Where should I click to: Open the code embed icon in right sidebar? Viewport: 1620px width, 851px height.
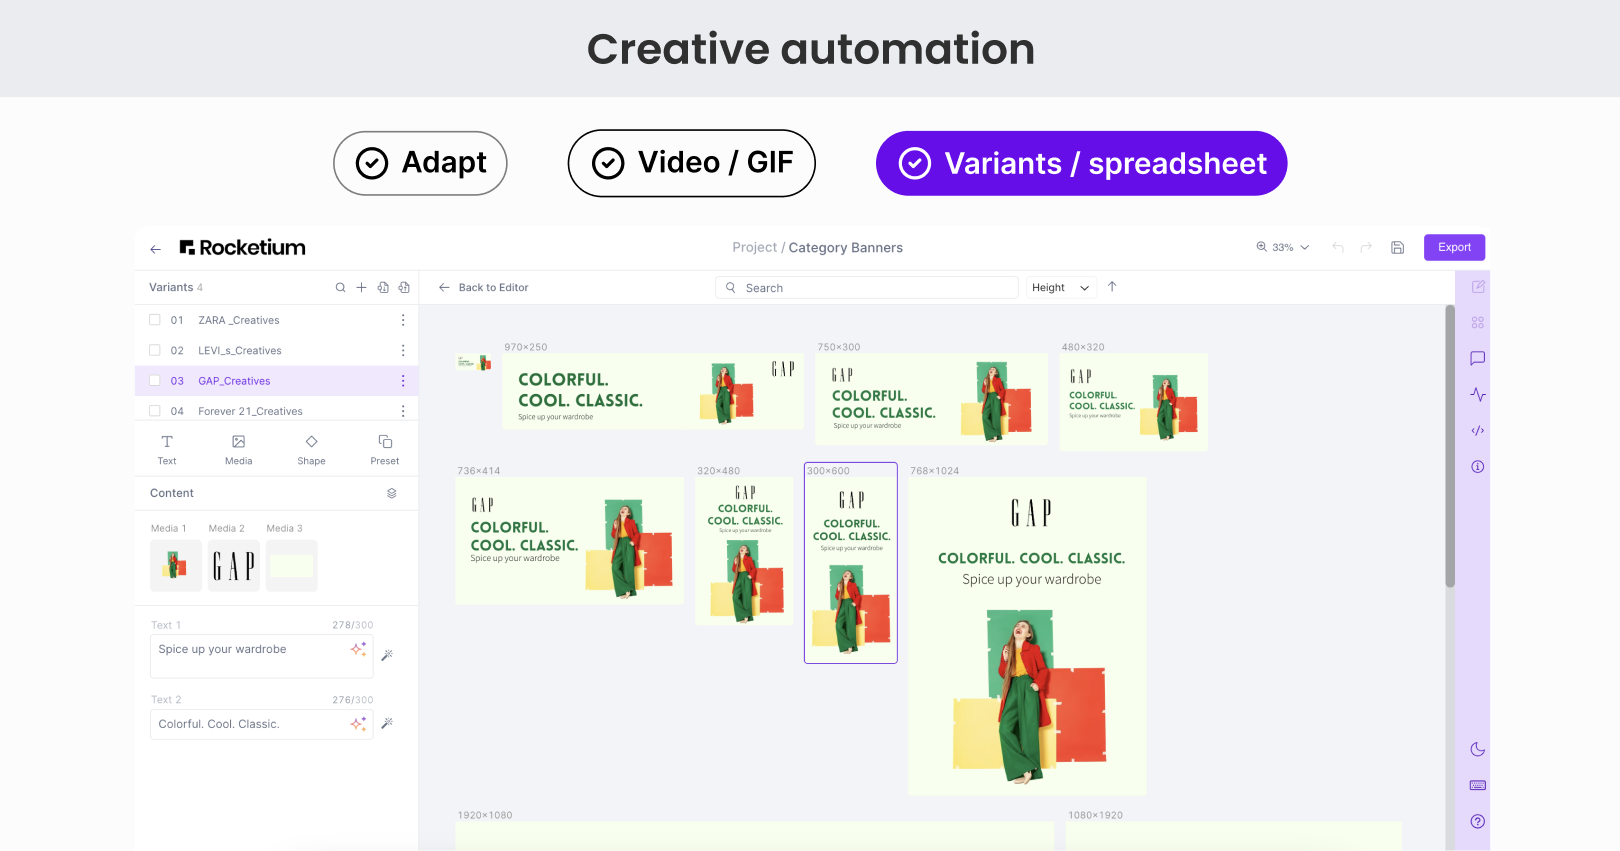1478,431
